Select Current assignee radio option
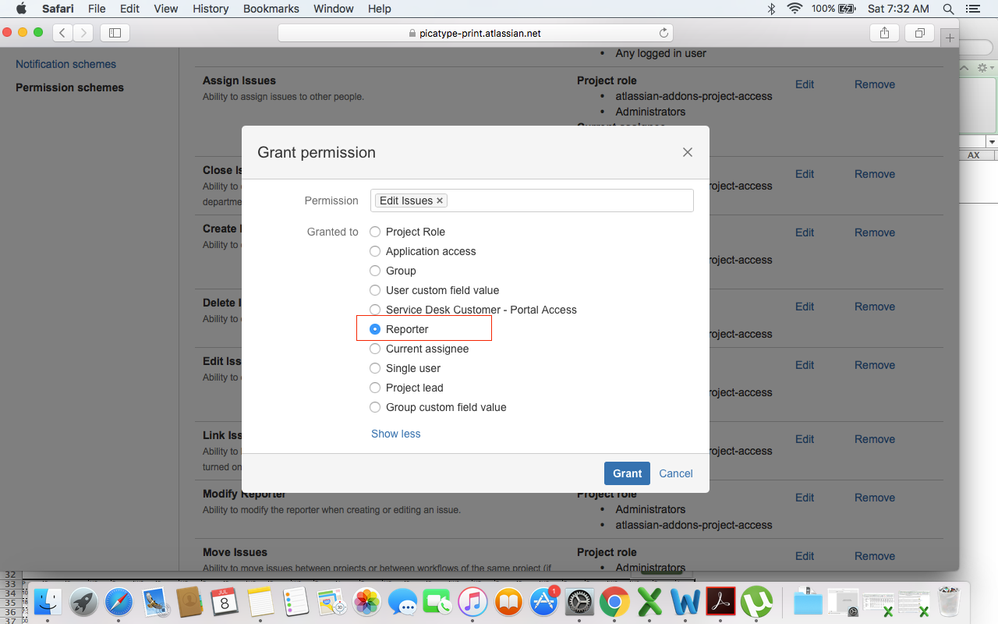This screenshot has width=998, height=624. (375, 349)
